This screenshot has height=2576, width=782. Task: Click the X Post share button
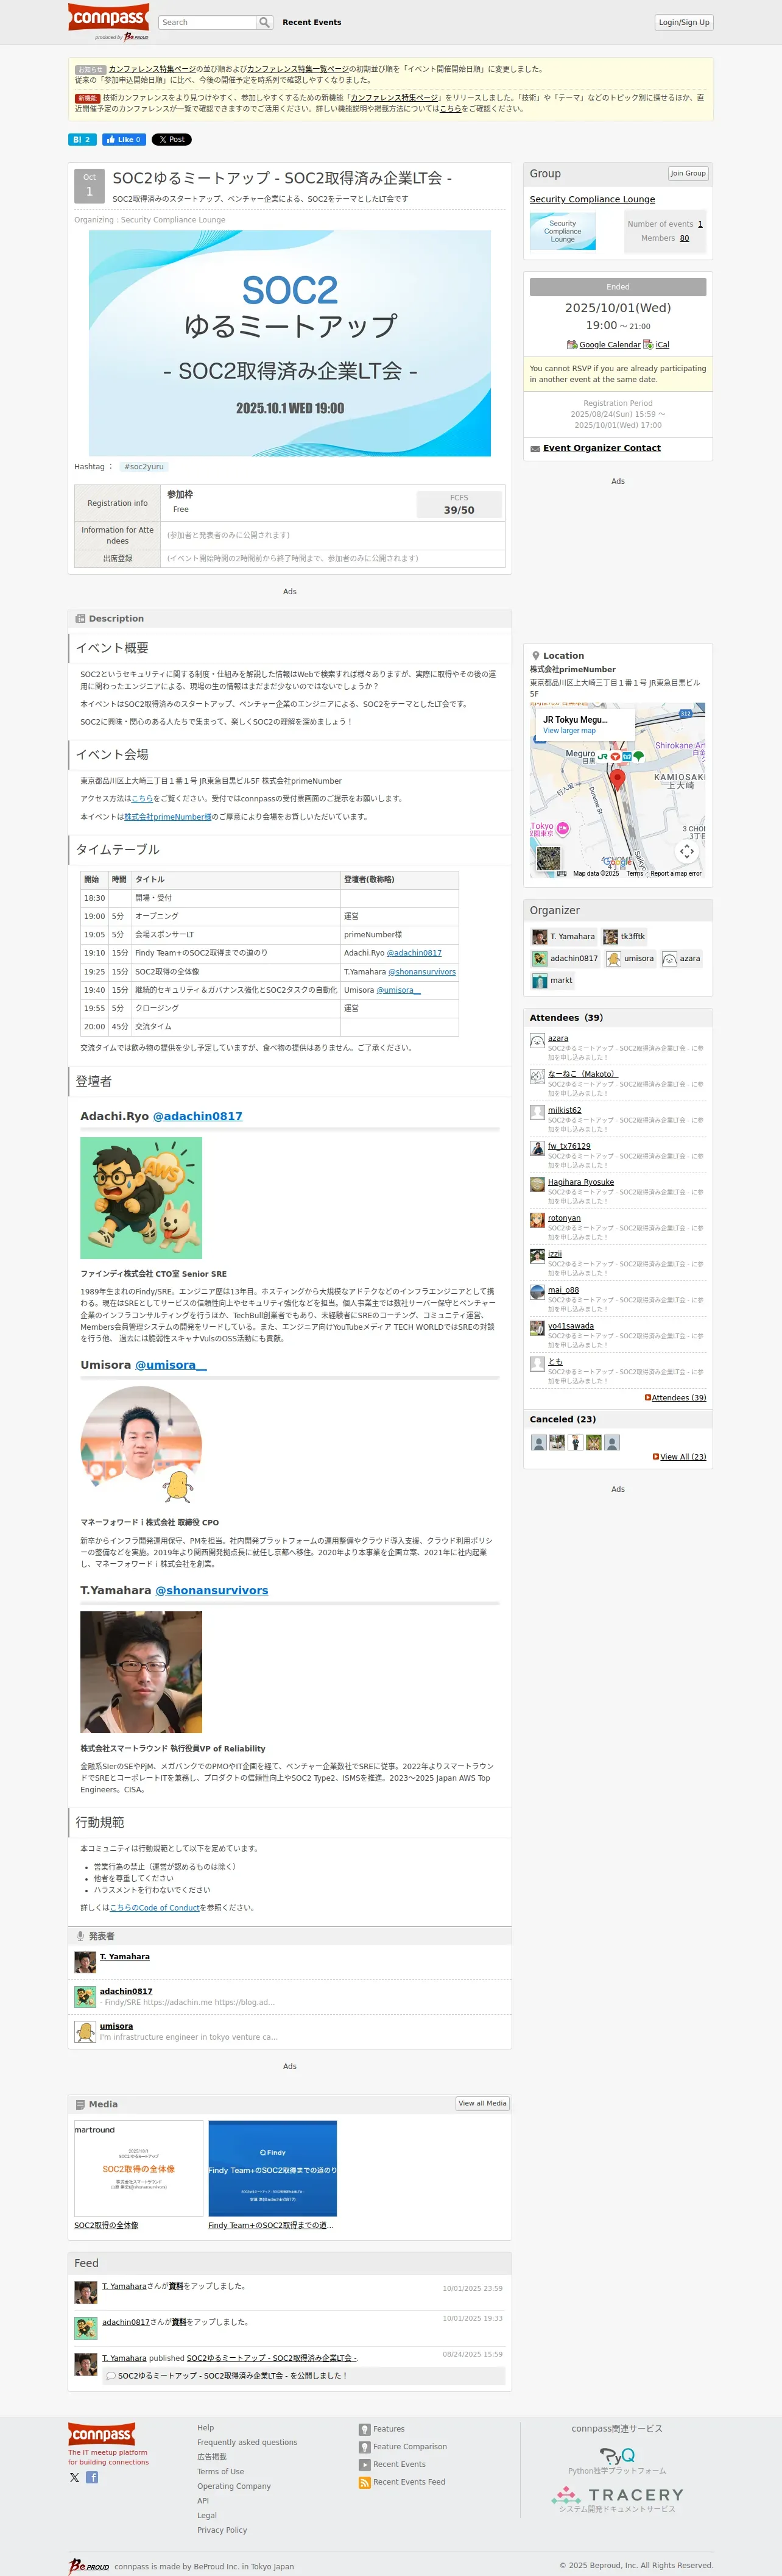[x=171, y=140]
